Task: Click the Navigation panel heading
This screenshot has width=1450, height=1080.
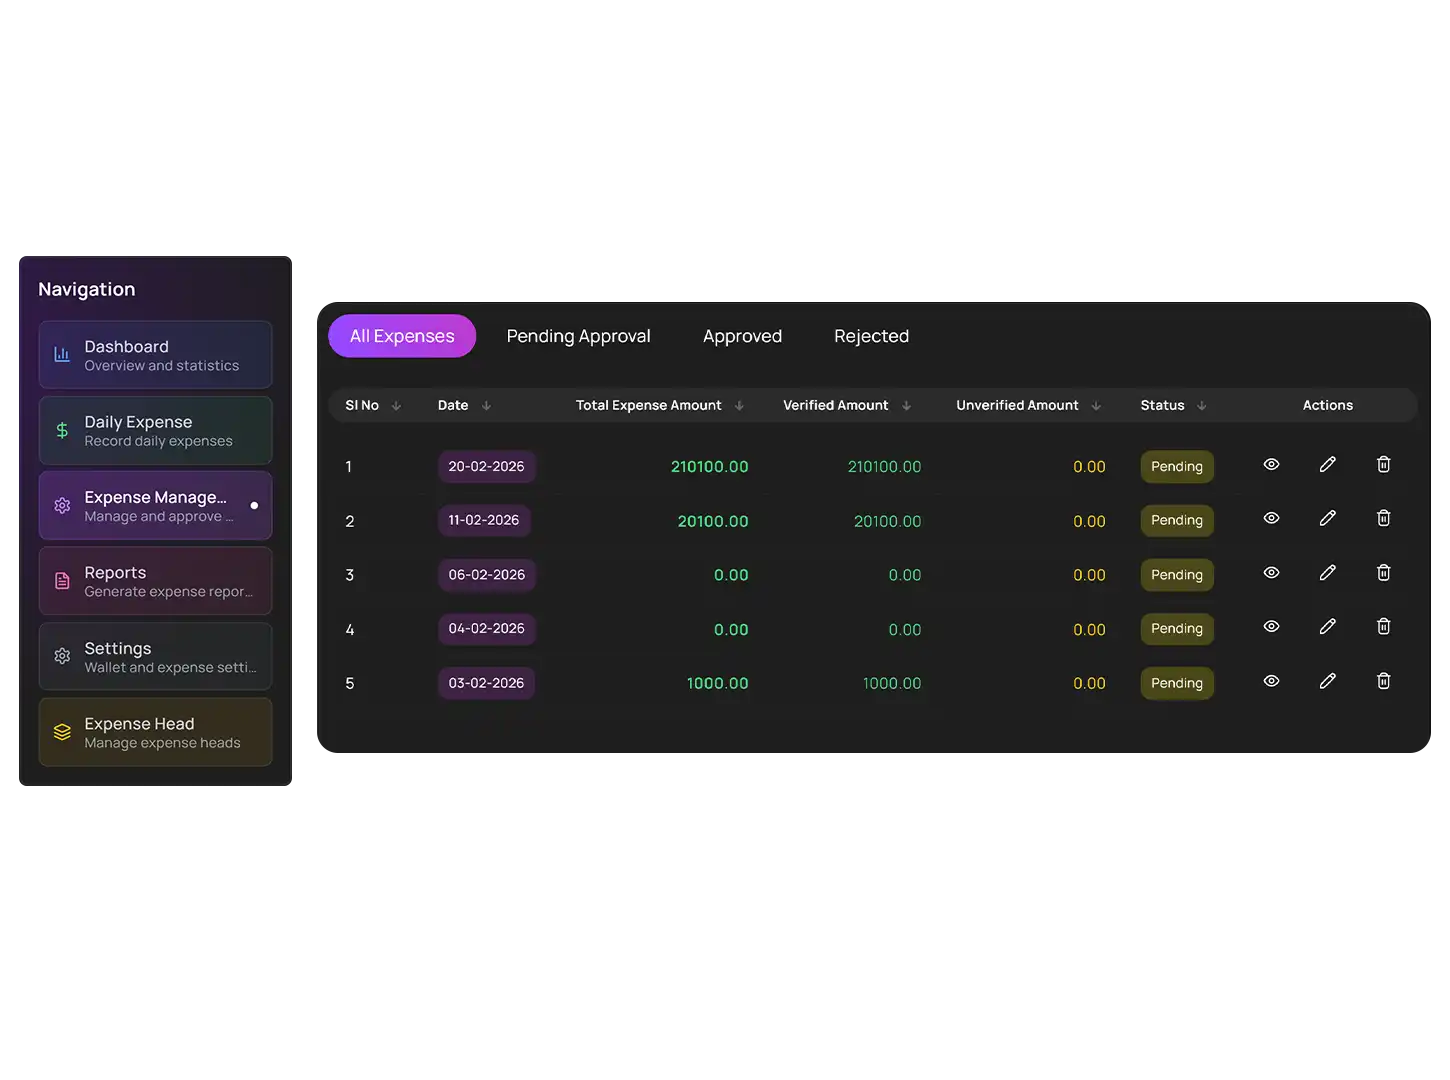Action: [87, 289]
